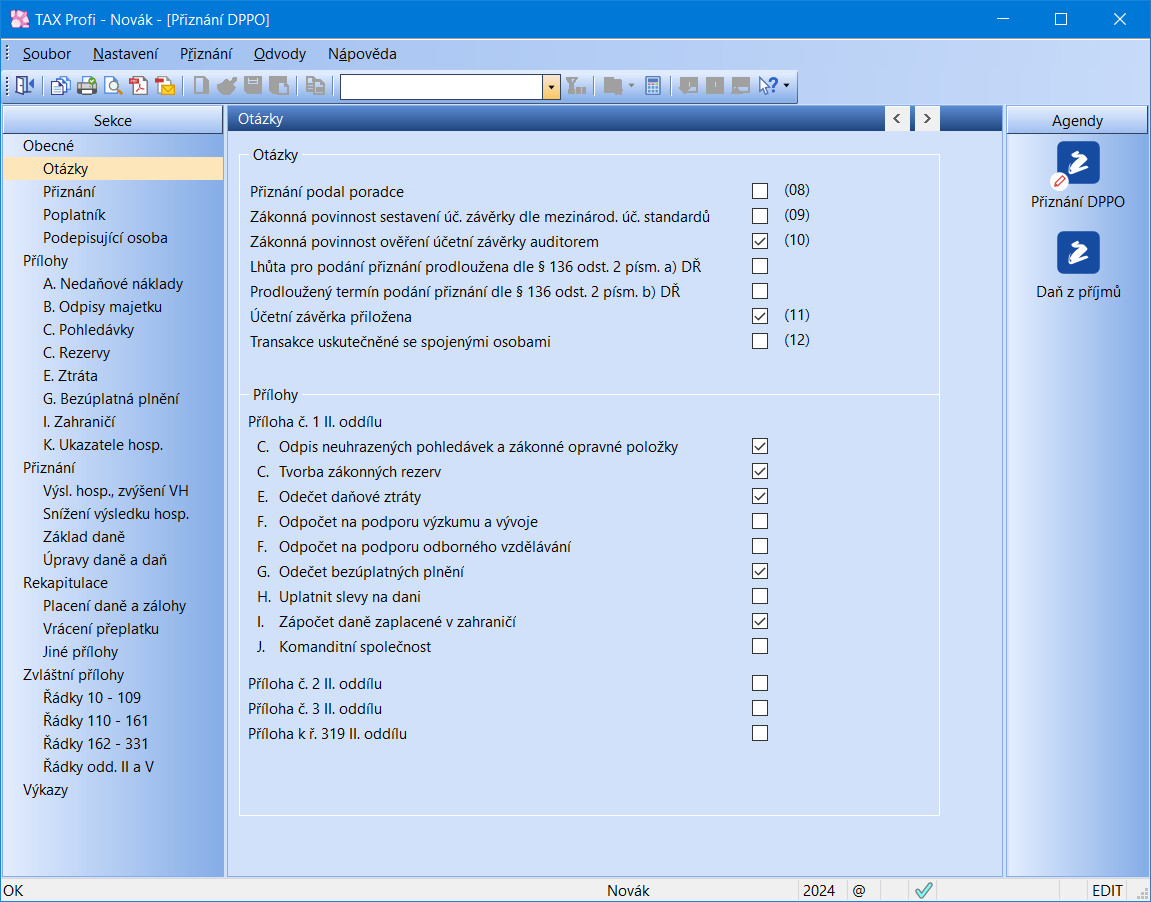The height and width of the screenshot is (902, 1151).
Task: Open the Přiznání menu
Action: [x=206, y=54]
